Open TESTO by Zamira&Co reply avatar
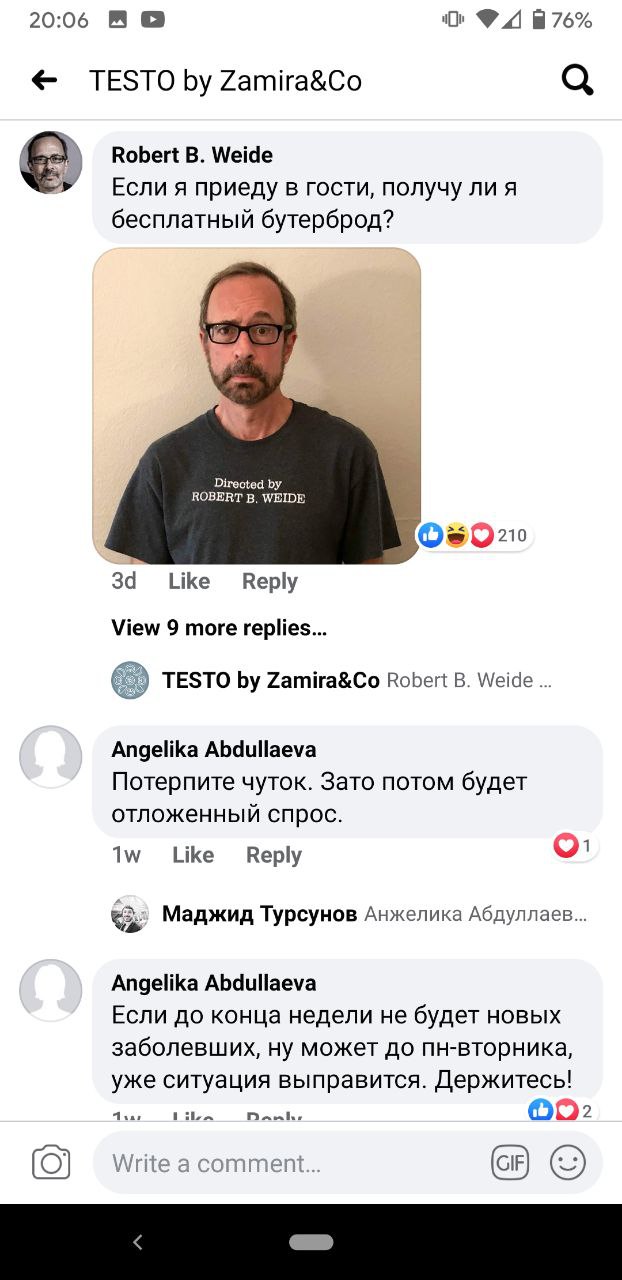622x1280 pixels. click(130, 680)
